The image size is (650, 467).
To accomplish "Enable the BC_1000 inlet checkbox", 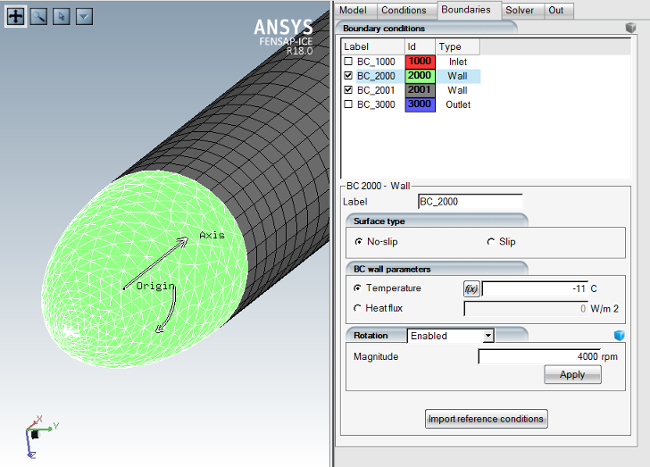I will pyautogui.click(x=349, y=62).
